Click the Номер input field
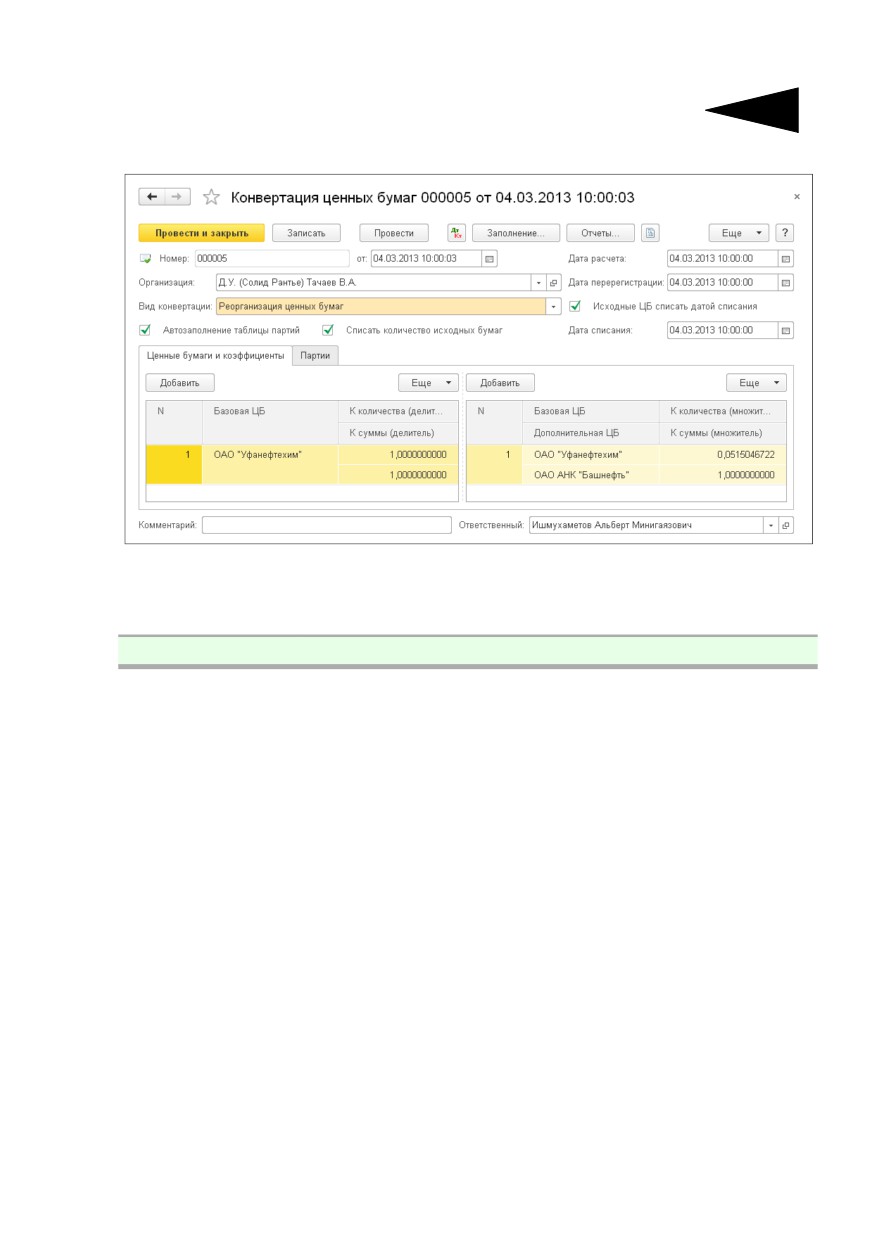 point(272,258)
